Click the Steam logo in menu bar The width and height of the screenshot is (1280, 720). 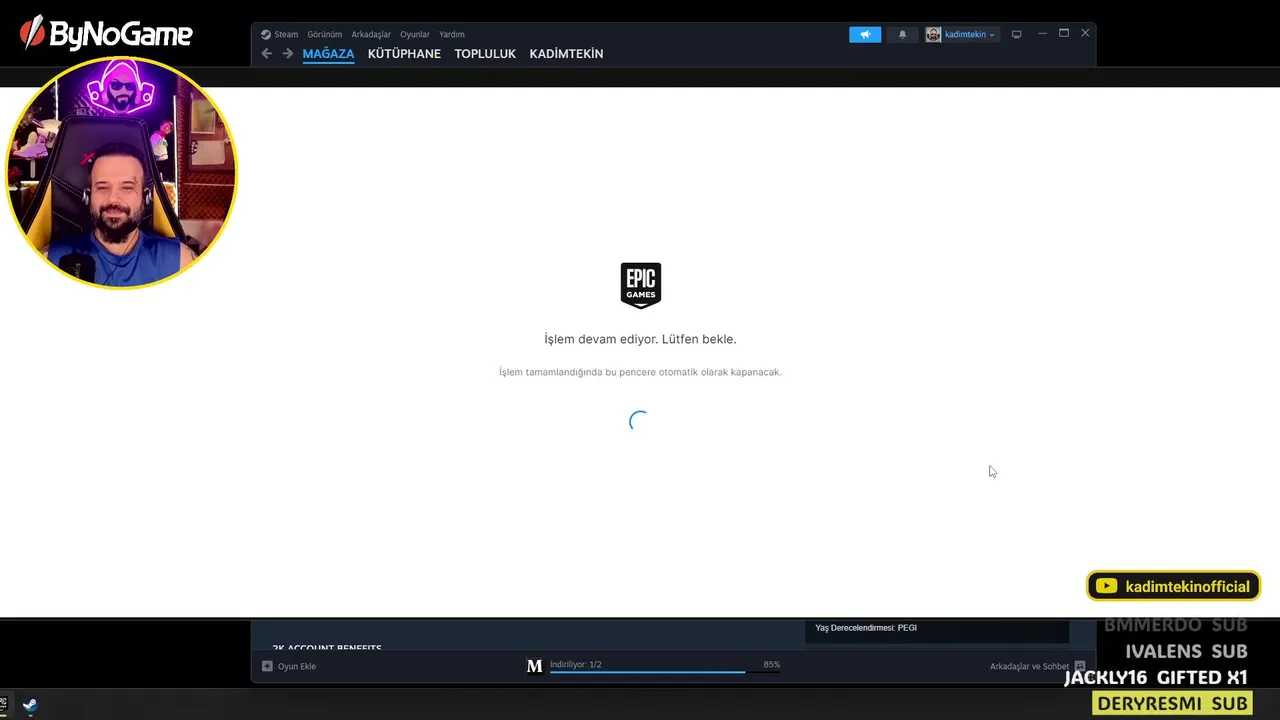pyautogui.click(x=266, y=34)
